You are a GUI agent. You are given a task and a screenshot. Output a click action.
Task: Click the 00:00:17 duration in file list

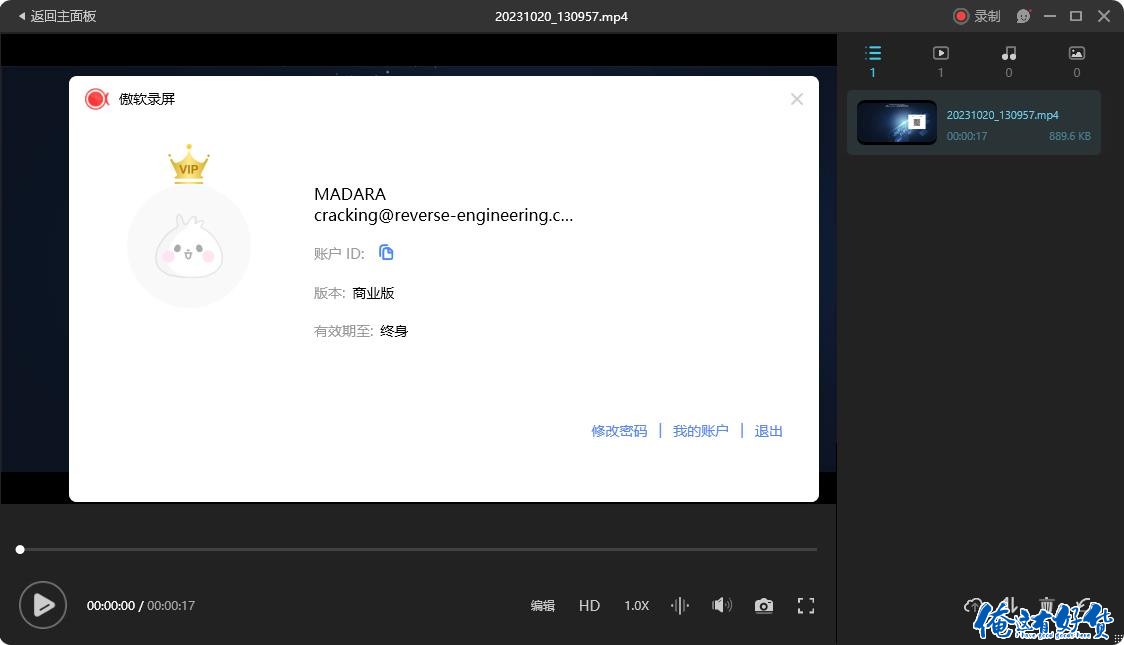click(x=966, y=136)
